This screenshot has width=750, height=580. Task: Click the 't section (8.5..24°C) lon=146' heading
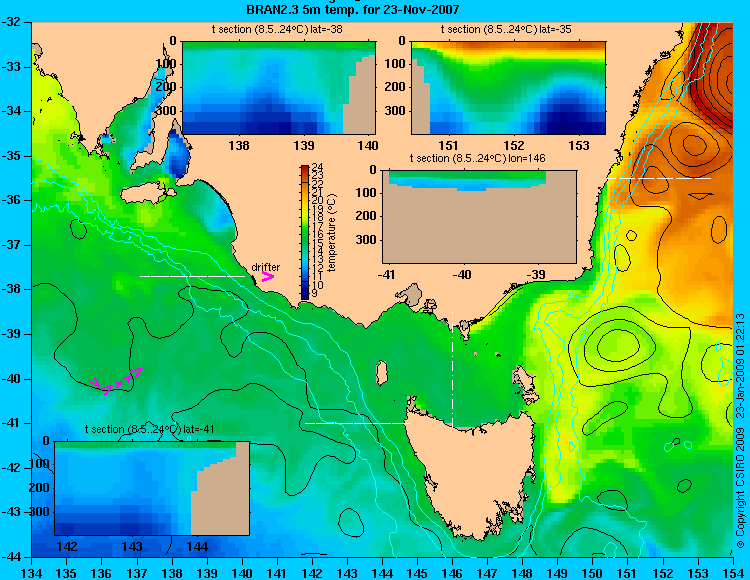coord(477,158)
